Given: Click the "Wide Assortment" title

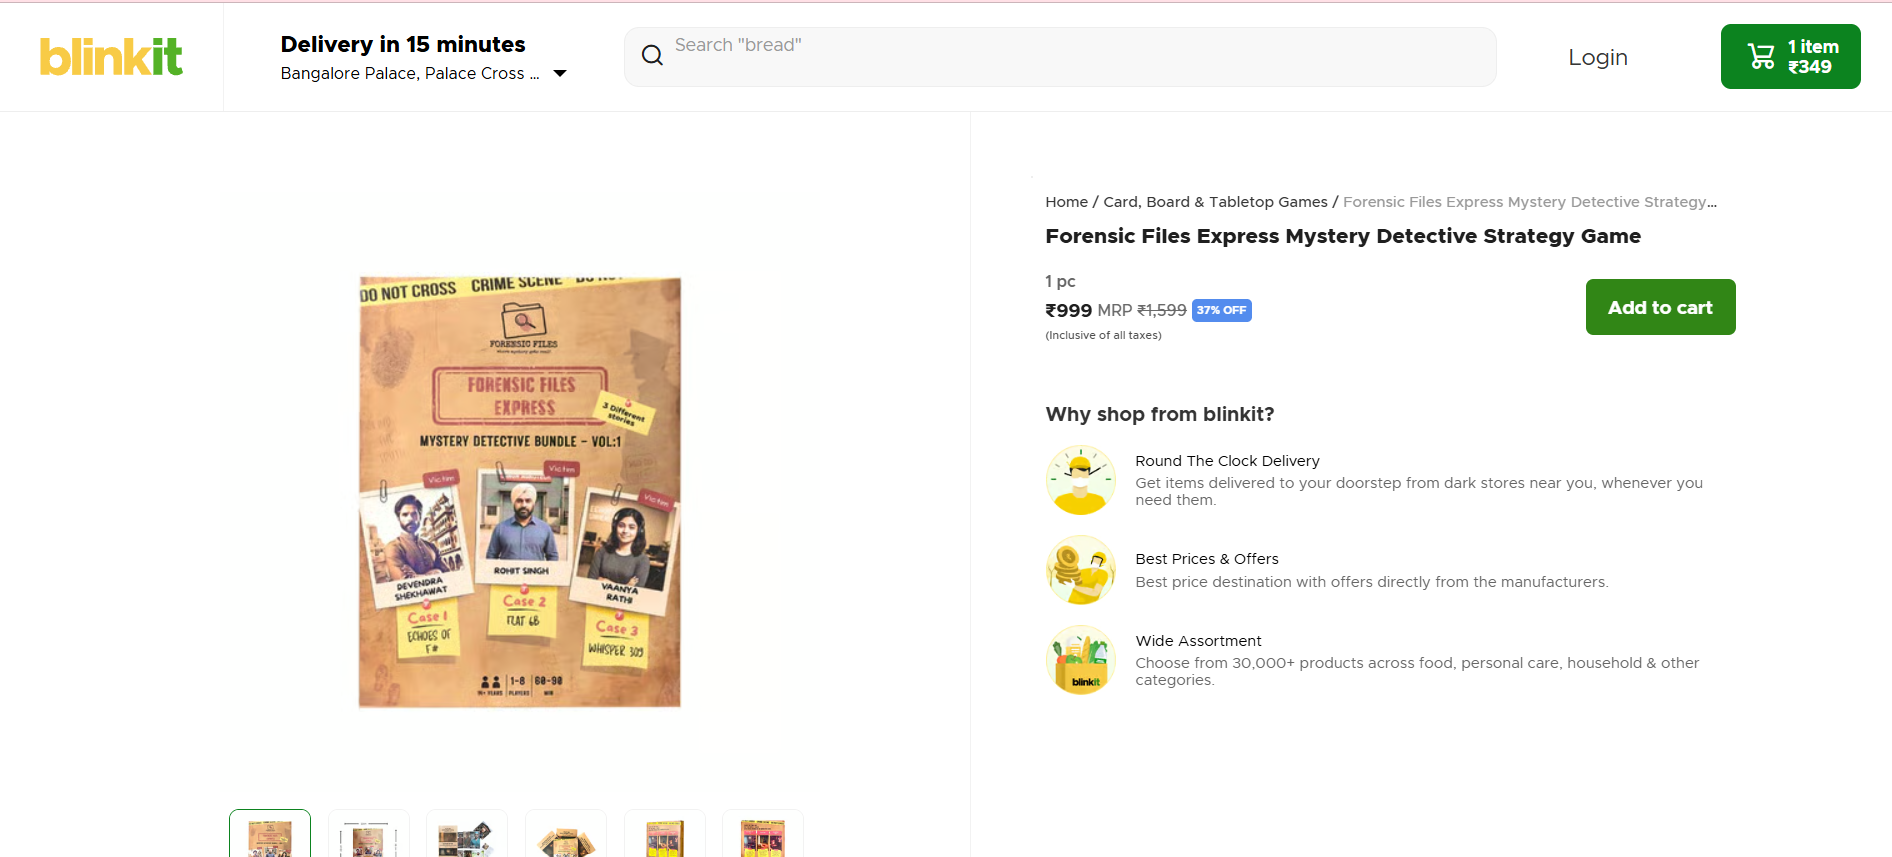Looking at the screenshot, I should coord(1198,641).
